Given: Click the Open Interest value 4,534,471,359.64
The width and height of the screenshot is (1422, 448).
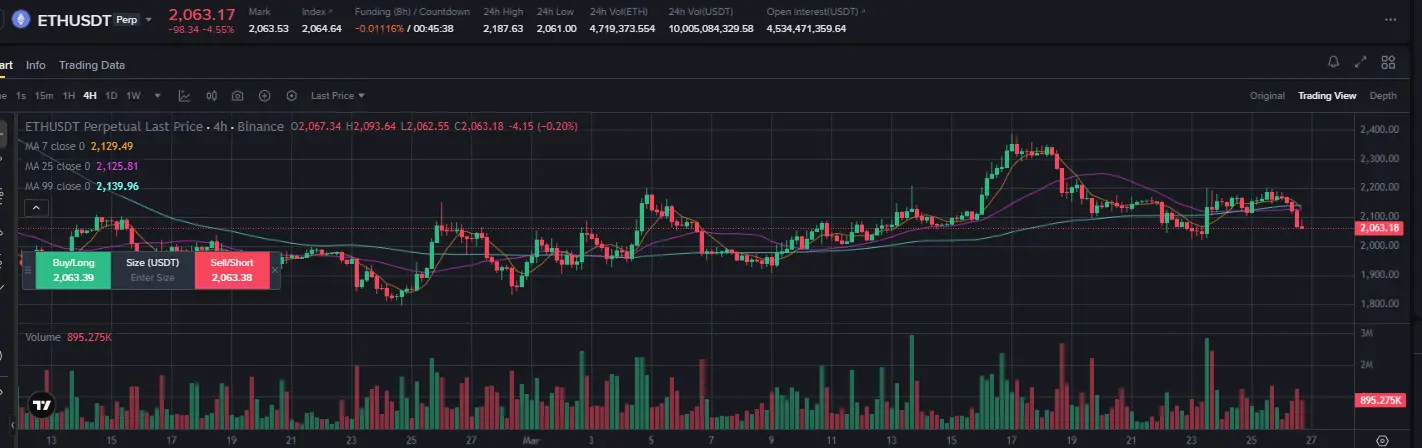Looking at the screenshot, I should tap(806, 28).
